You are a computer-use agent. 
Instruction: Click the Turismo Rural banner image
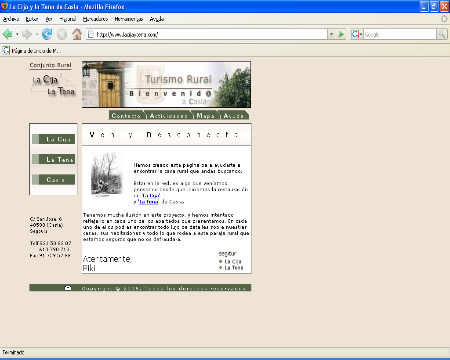pos(166,84)
